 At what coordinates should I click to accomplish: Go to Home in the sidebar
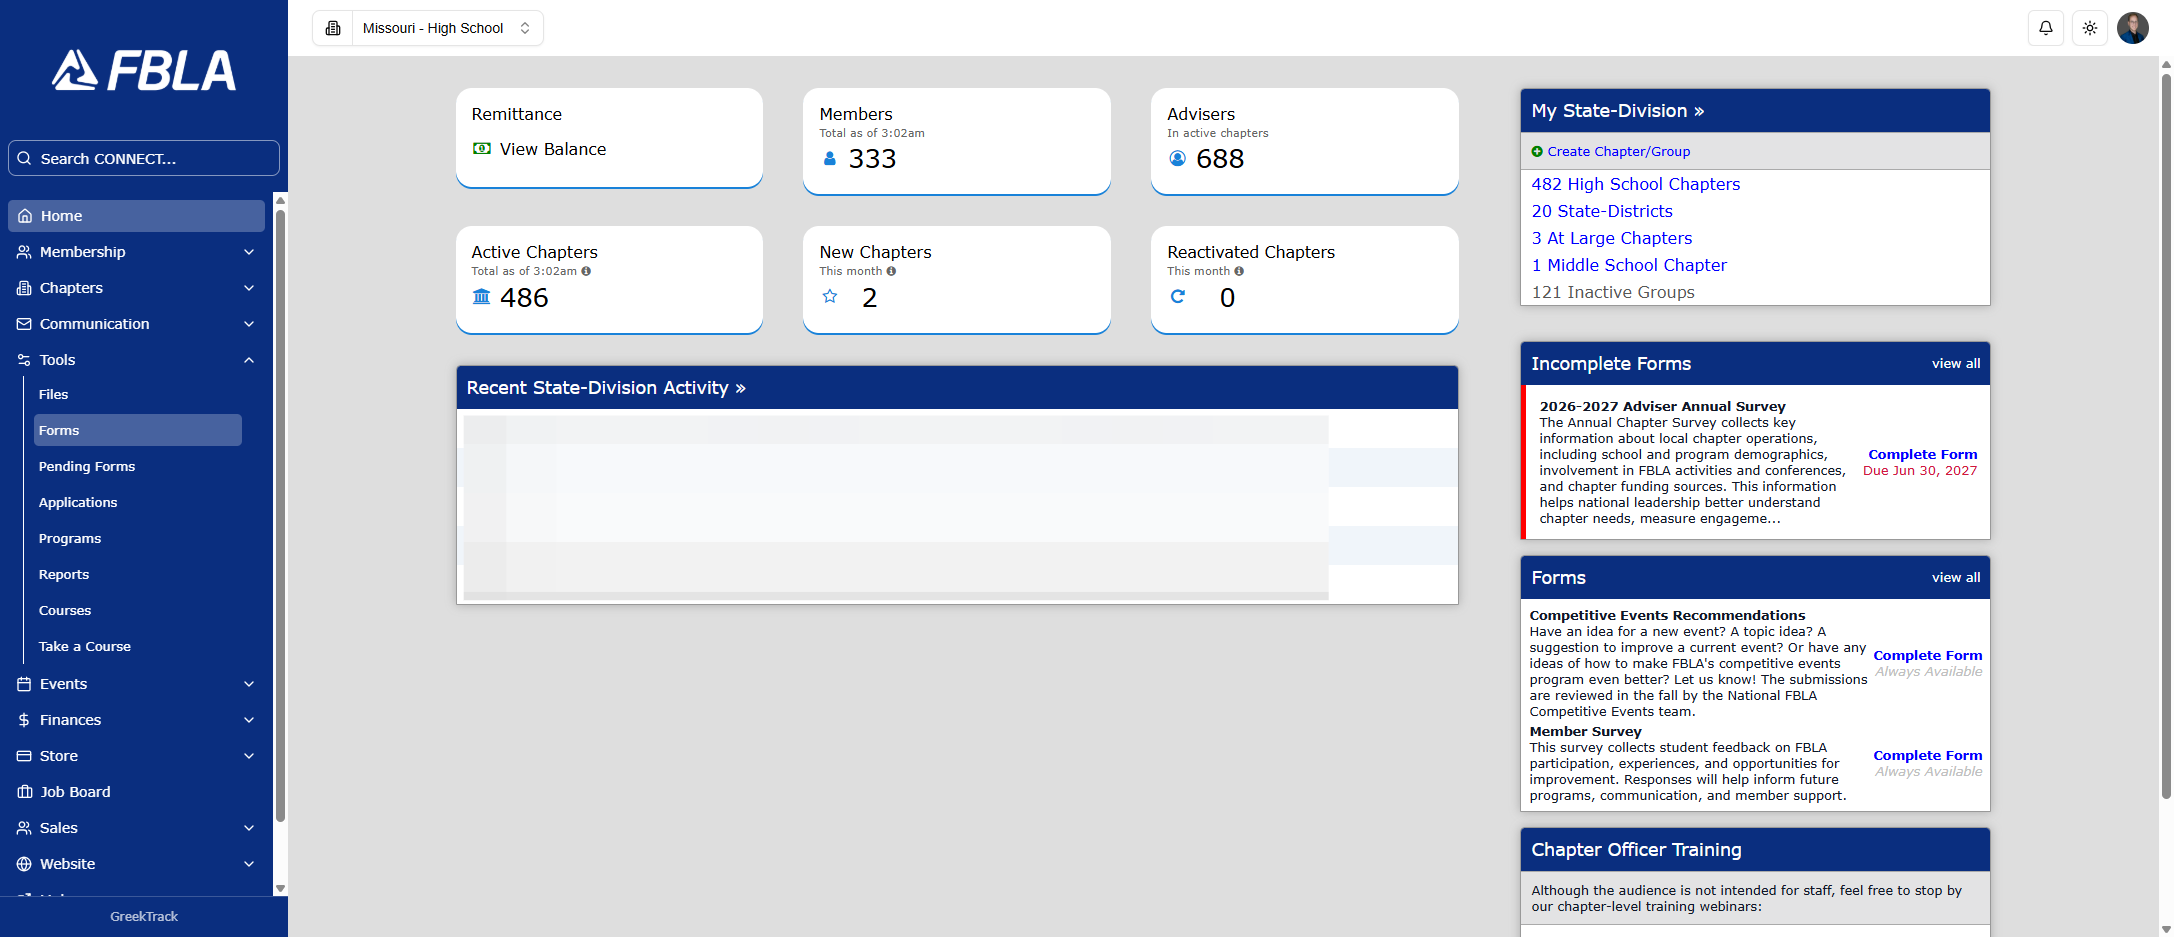point(136,216)
